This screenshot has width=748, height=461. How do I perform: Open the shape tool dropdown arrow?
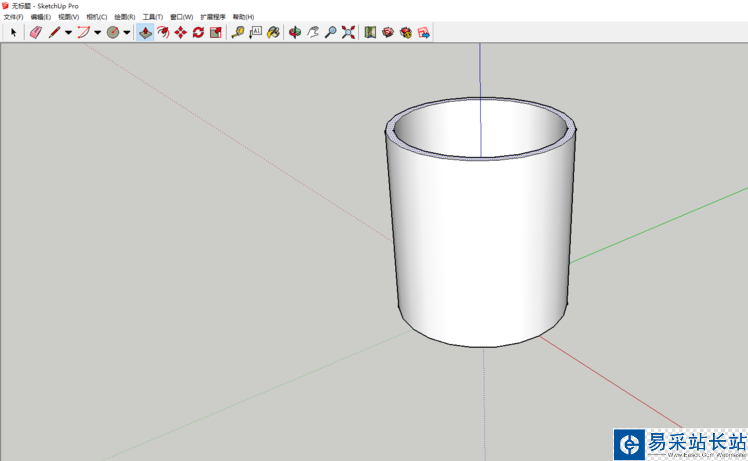pos(127,32)
